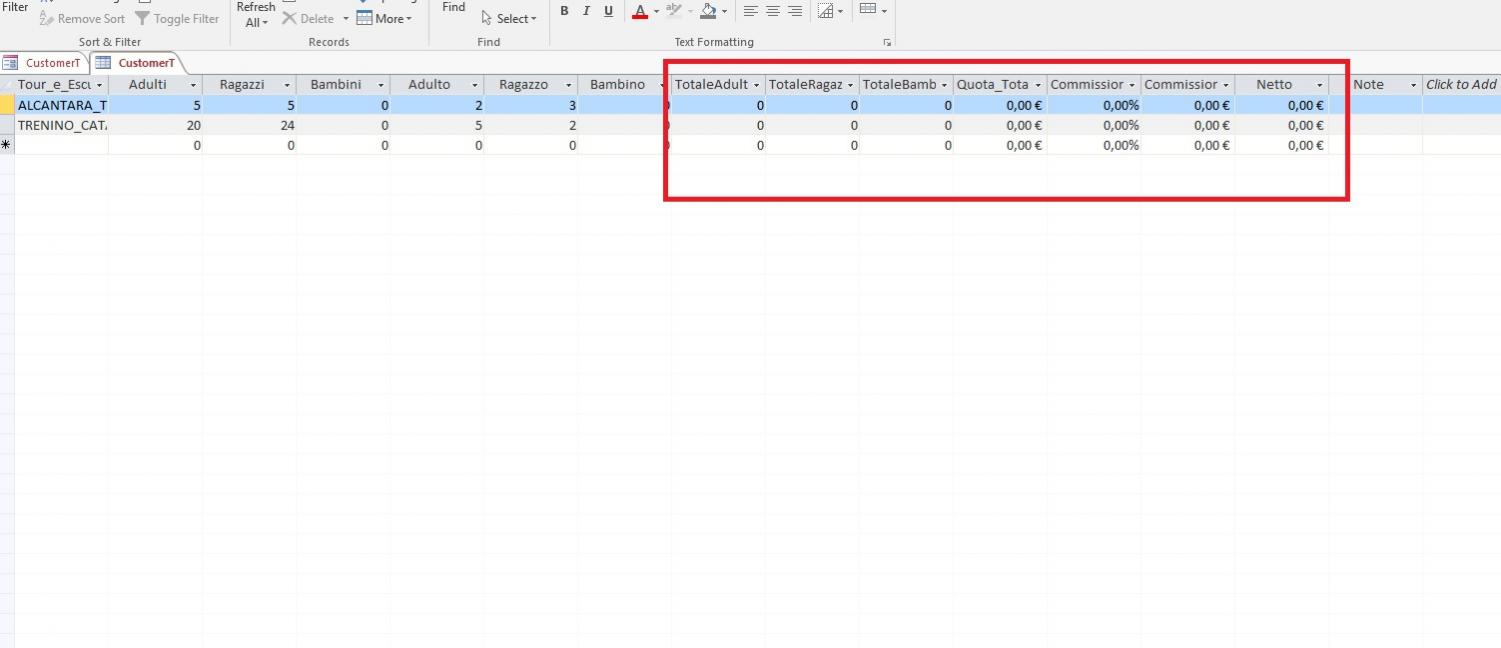Click the Delete record button

pos(308,19)
